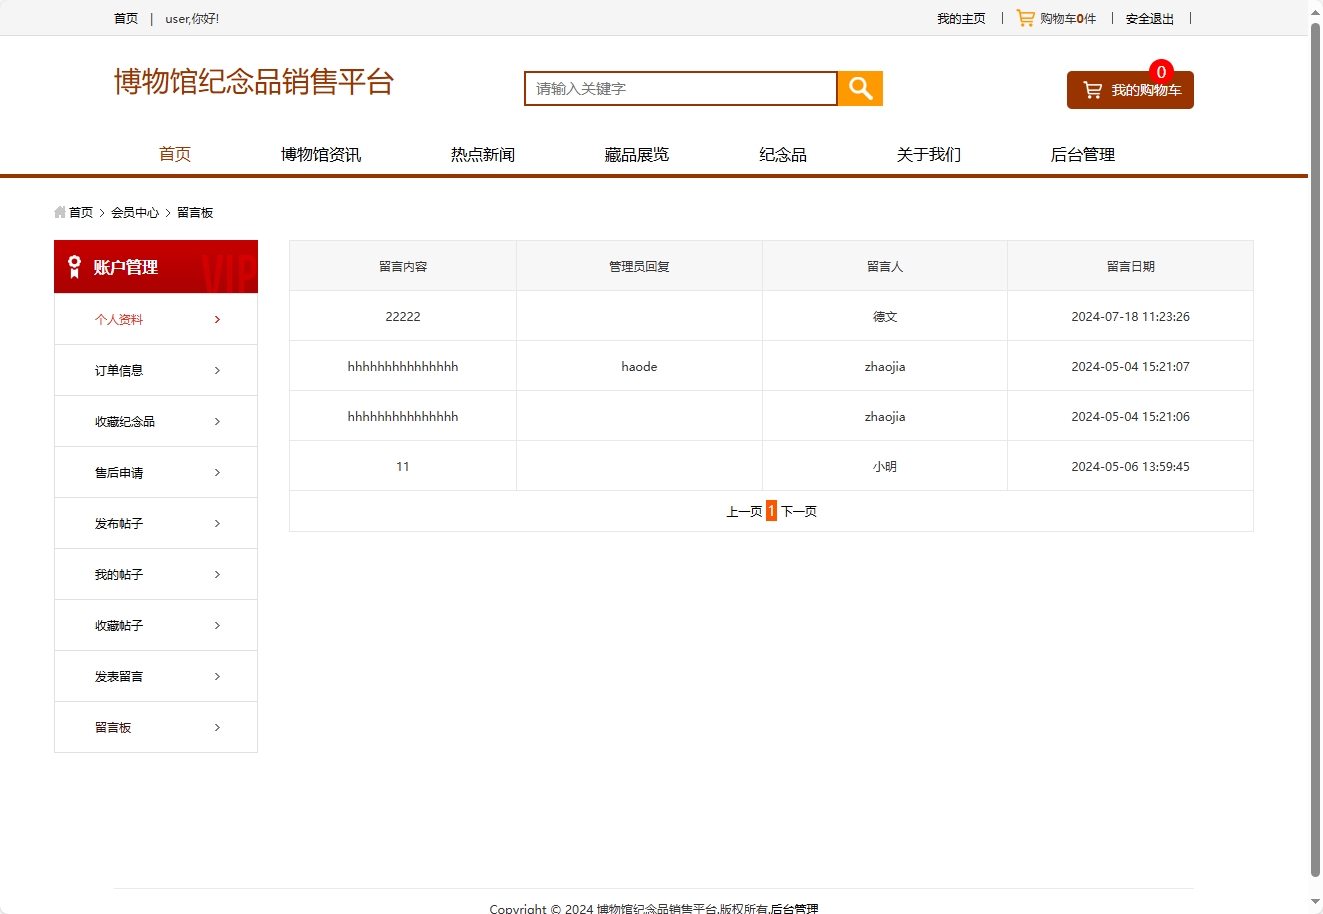Expand the 订单信息 chevron

pyautogui.click(x=217, y=370)
